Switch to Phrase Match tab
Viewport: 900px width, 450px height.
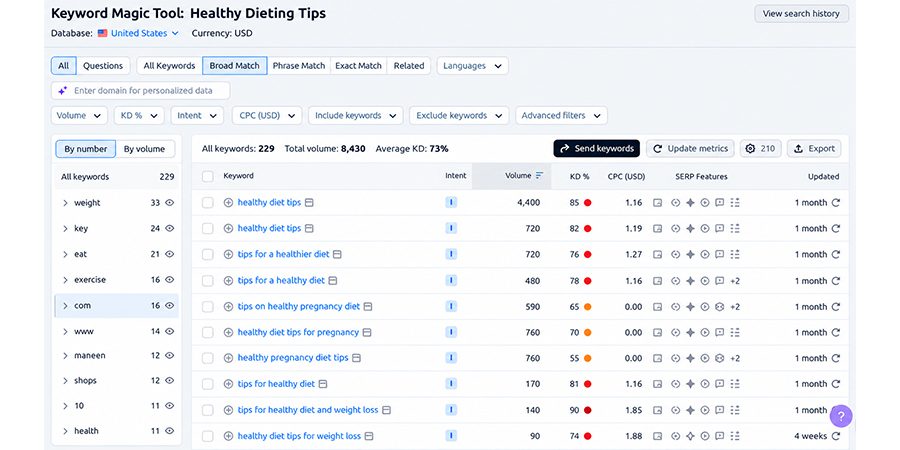tap(298, 65)
